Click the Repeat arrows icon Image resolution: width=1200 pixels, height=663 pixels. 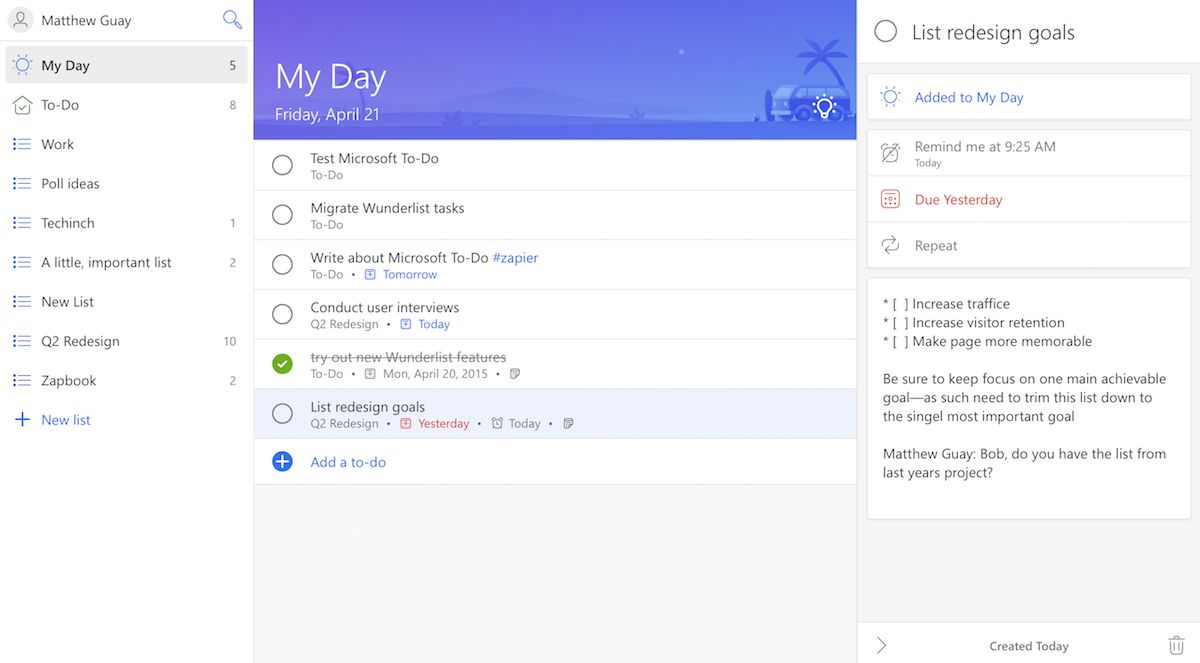tap(890, 245)
